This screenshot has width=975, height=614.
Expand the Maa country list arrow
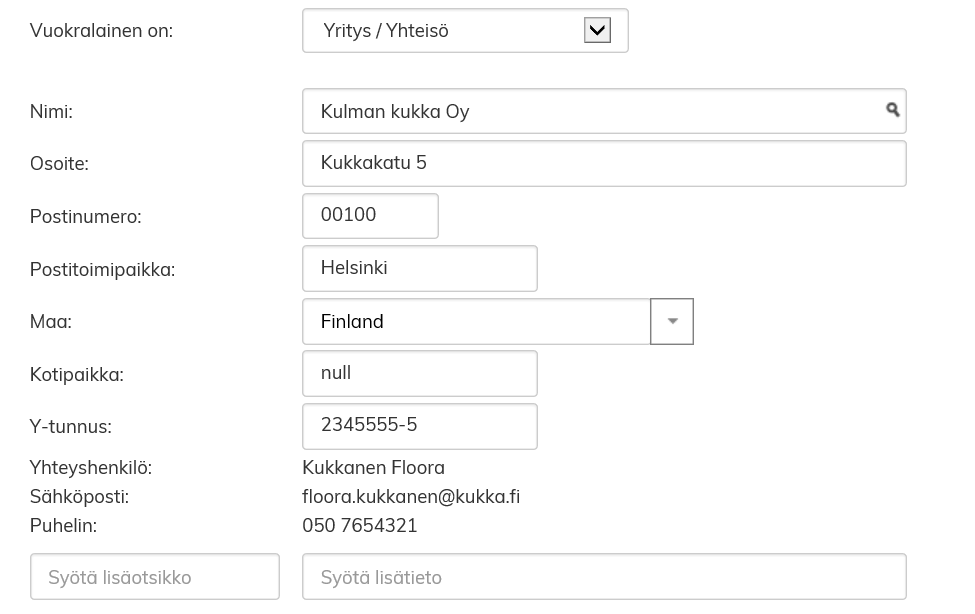[x=672, y=321]
